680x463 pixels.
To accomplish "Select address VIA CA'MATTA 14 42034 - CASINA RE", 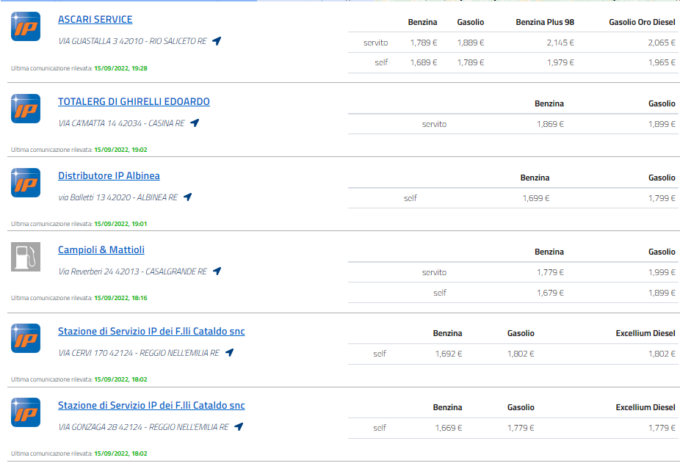I will click(121, 123).
